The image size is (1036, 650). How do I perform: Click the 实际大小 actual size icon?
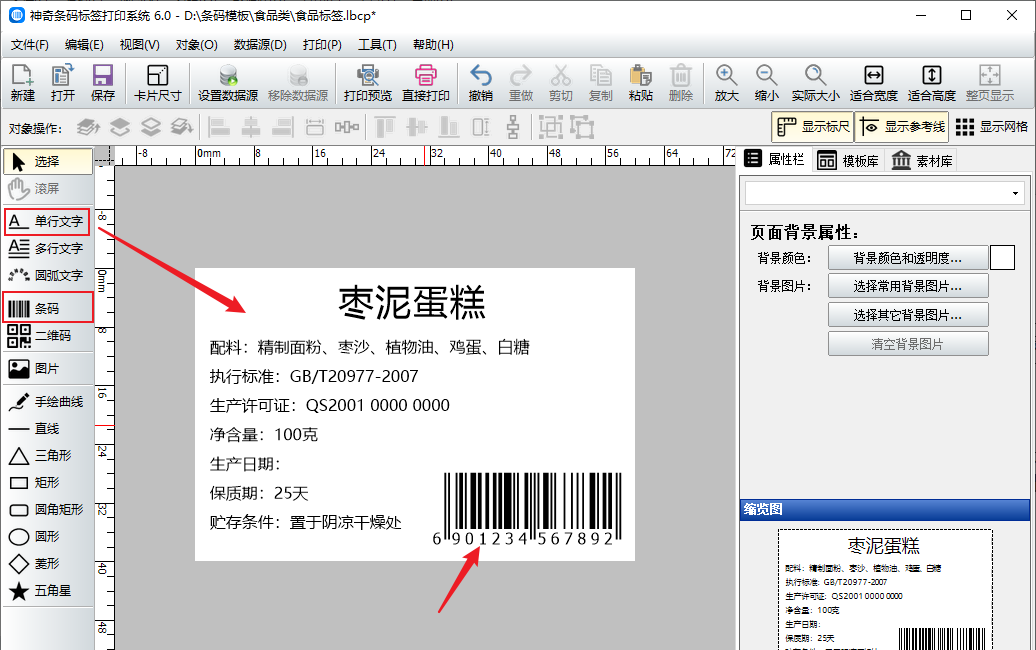[815, 83]
